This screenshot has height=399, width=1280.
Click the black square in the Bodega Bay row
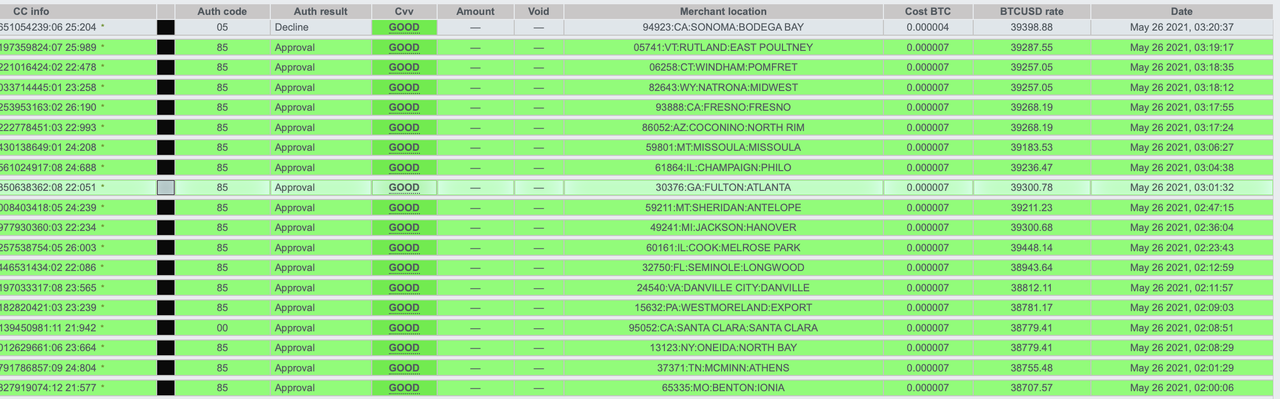166,28
